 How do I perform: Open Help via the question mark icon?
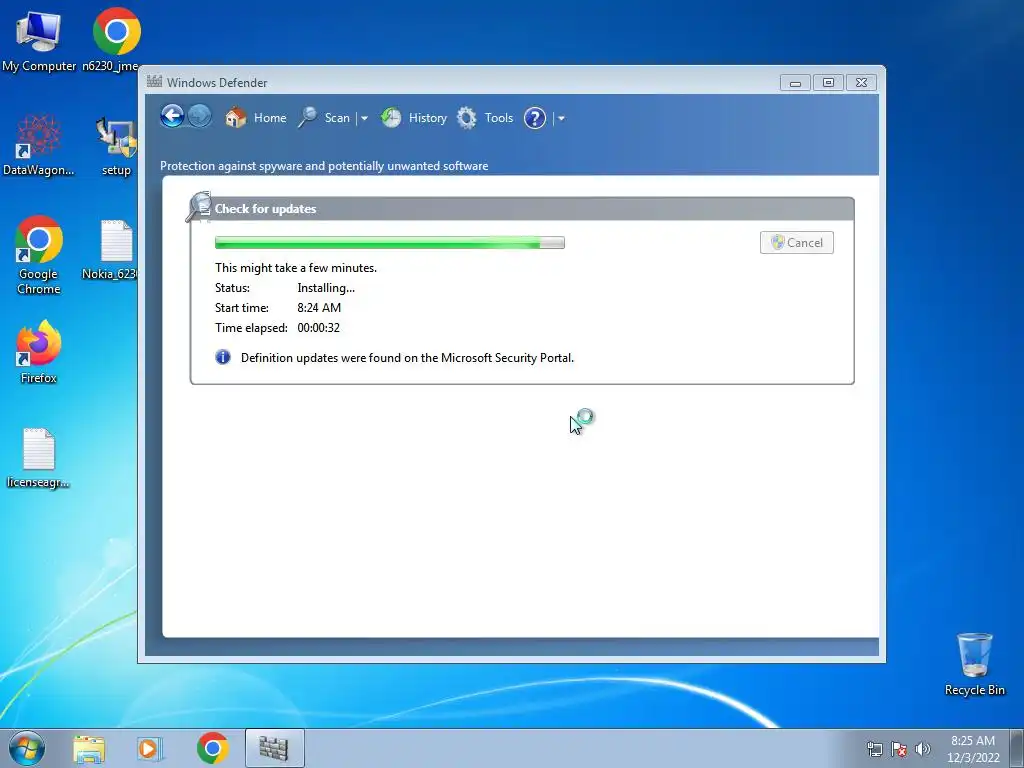pyautogui.click(x=535, y=118)
